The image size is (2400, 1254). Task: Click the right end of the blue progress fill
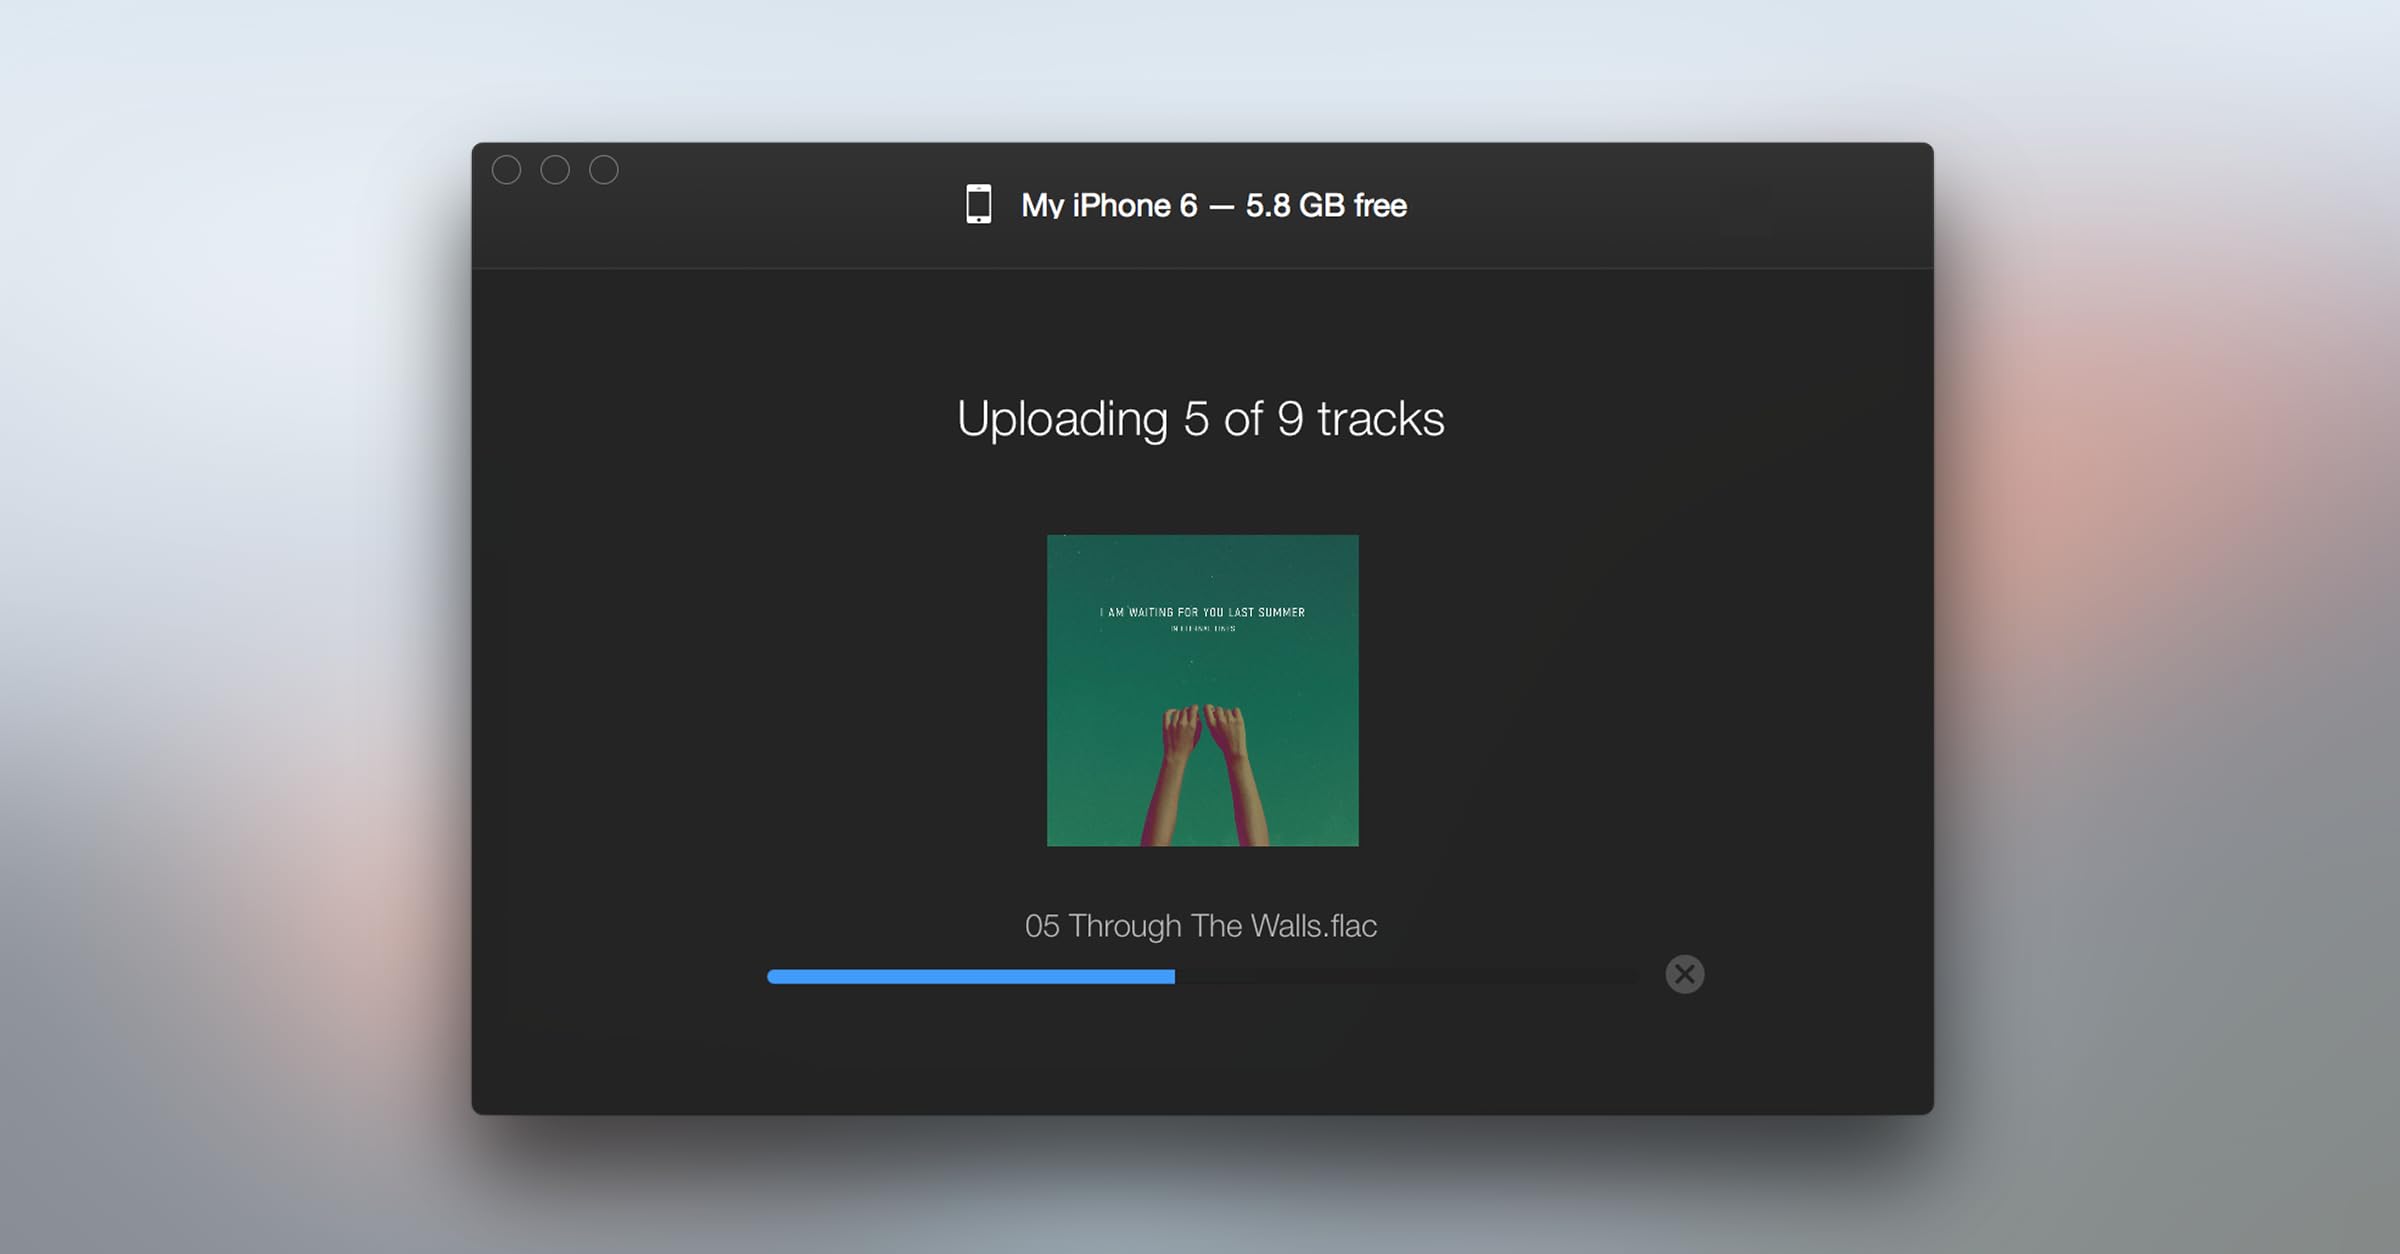[x=1170, y=977]
